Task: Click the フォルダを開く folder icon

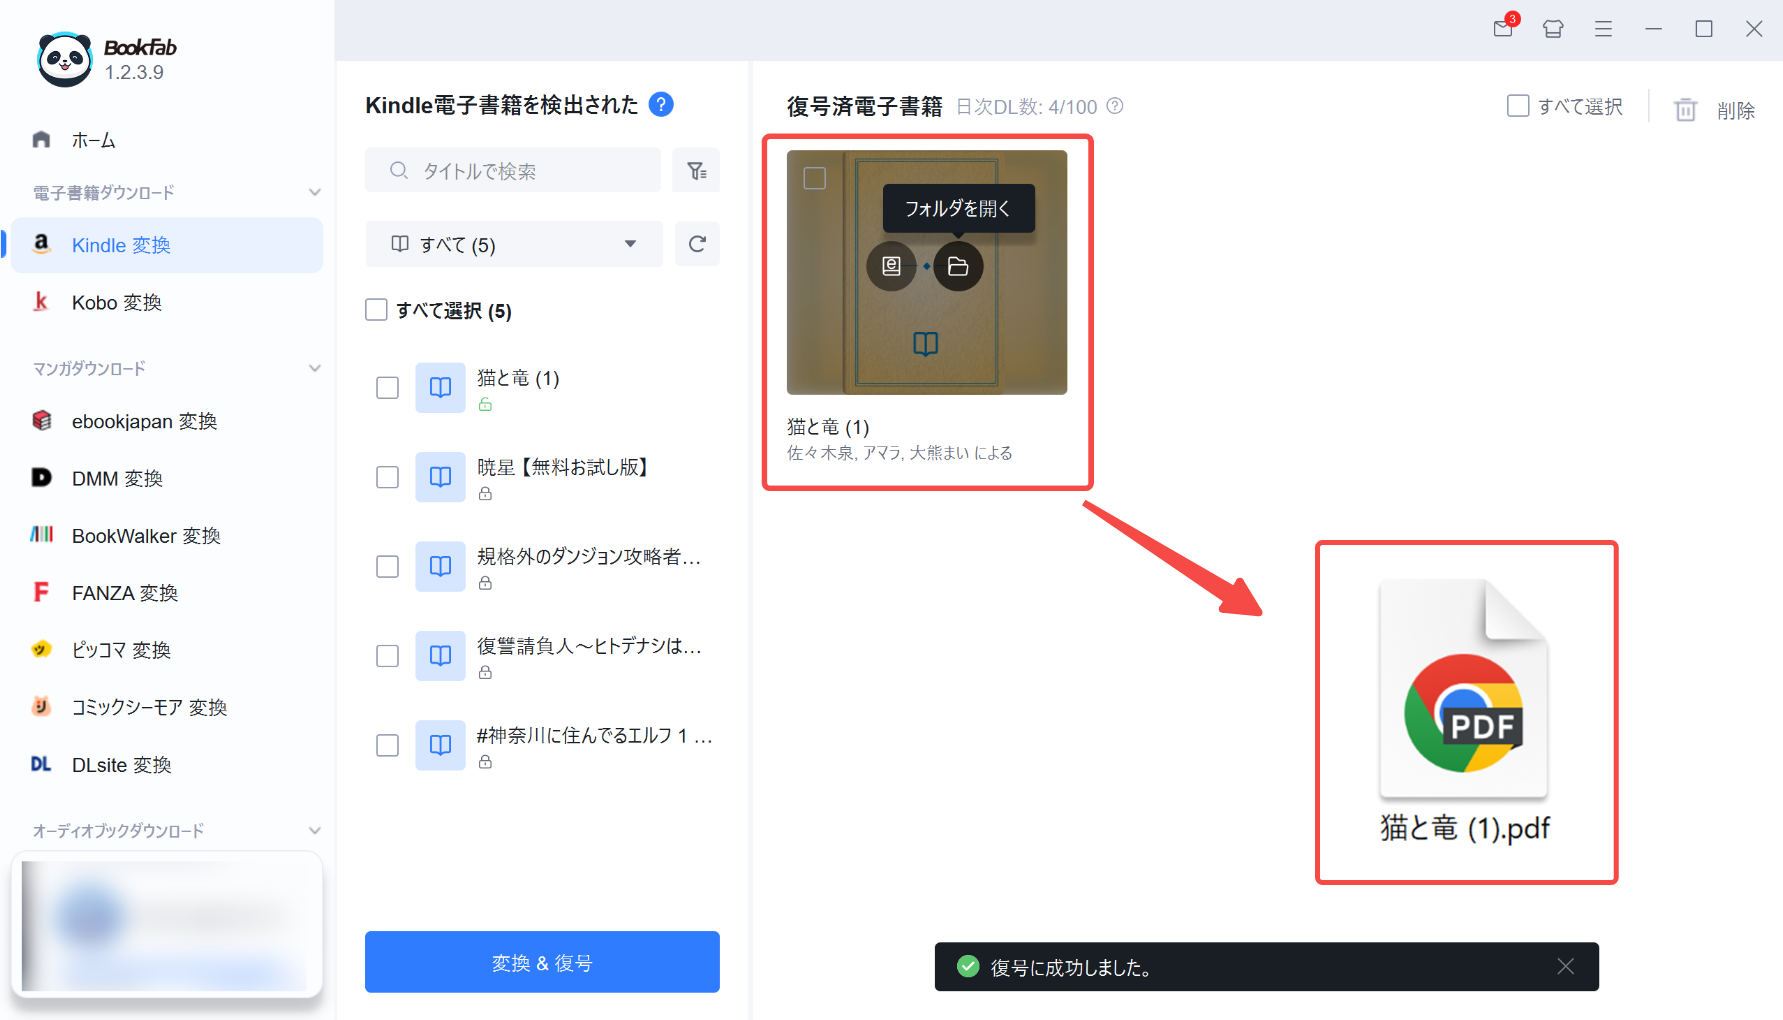Action: pyautogui.click(x=958, y=266)
